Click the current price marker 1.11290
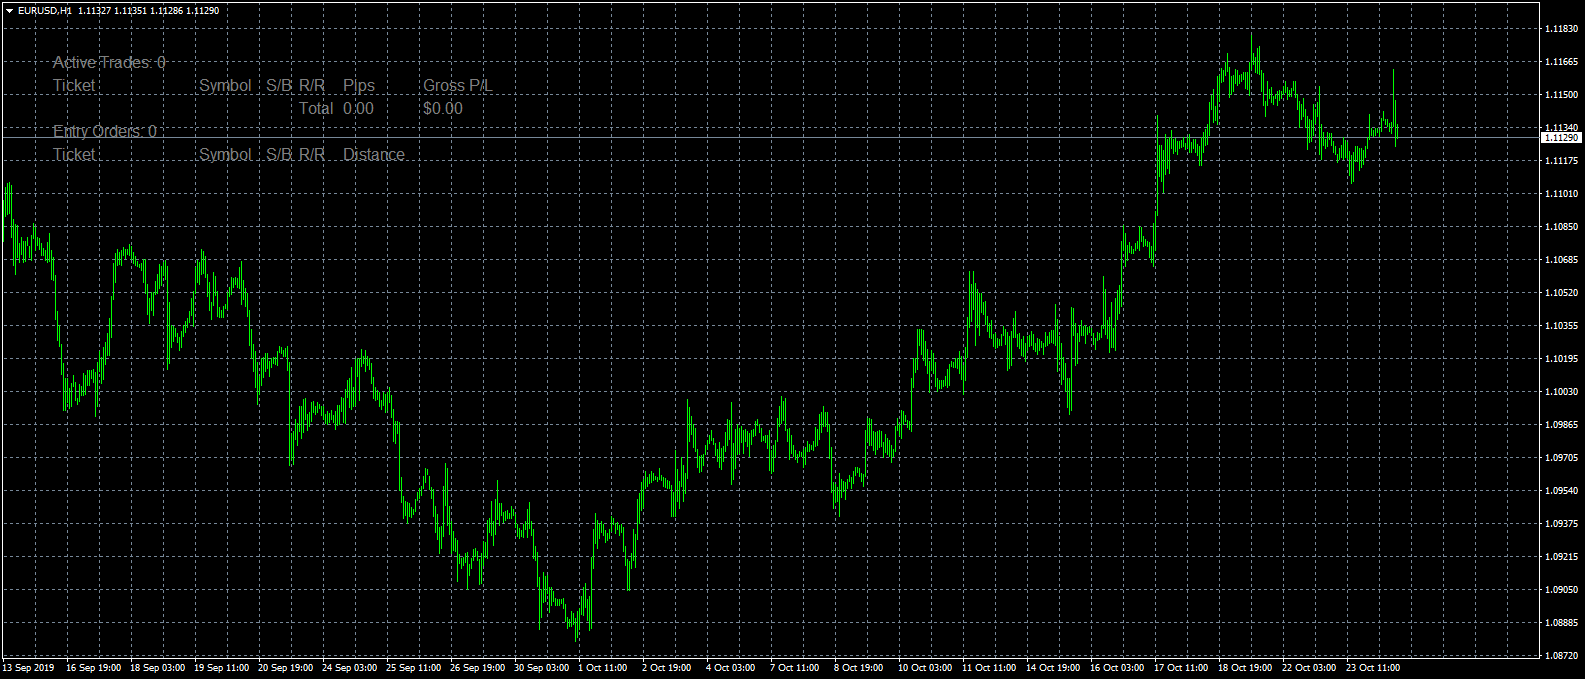This screenshot has width=1585, height=679. pos(1561,138)
